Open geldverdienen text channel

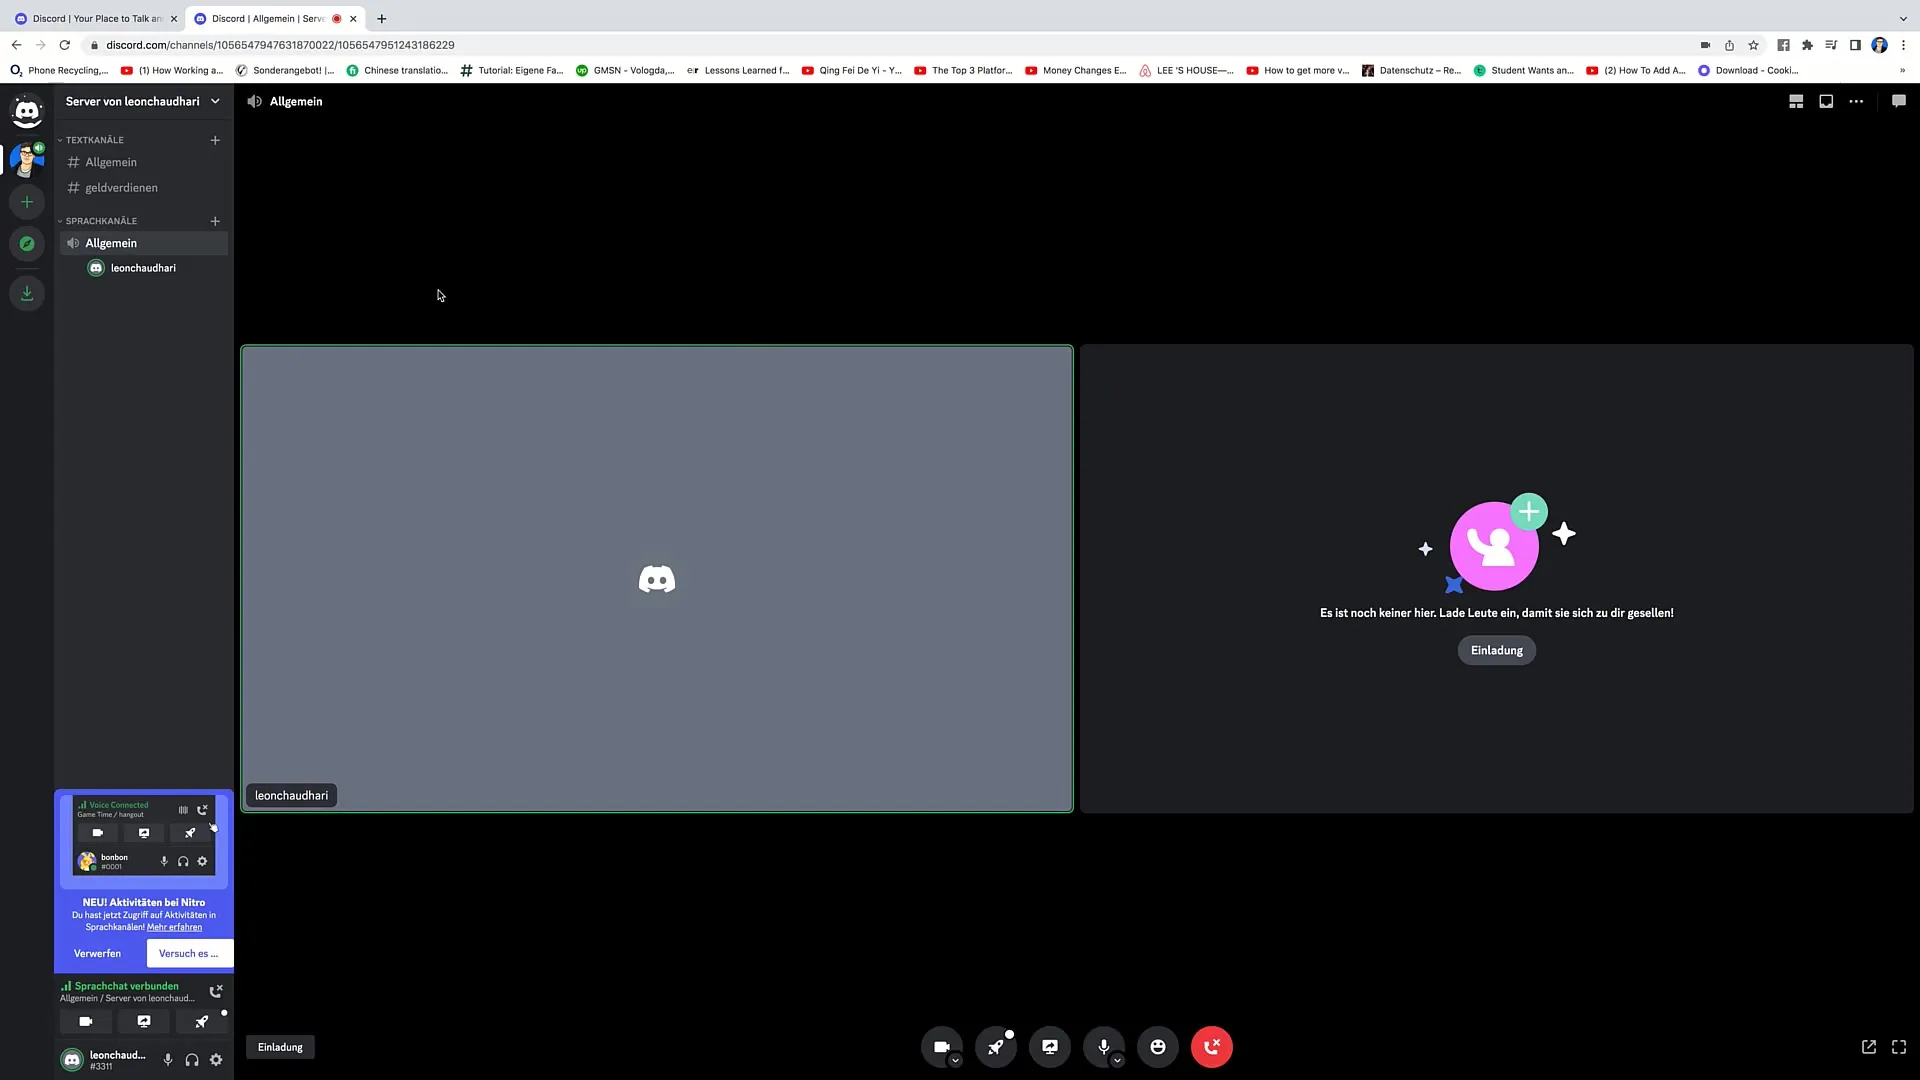tap(144, 188)
